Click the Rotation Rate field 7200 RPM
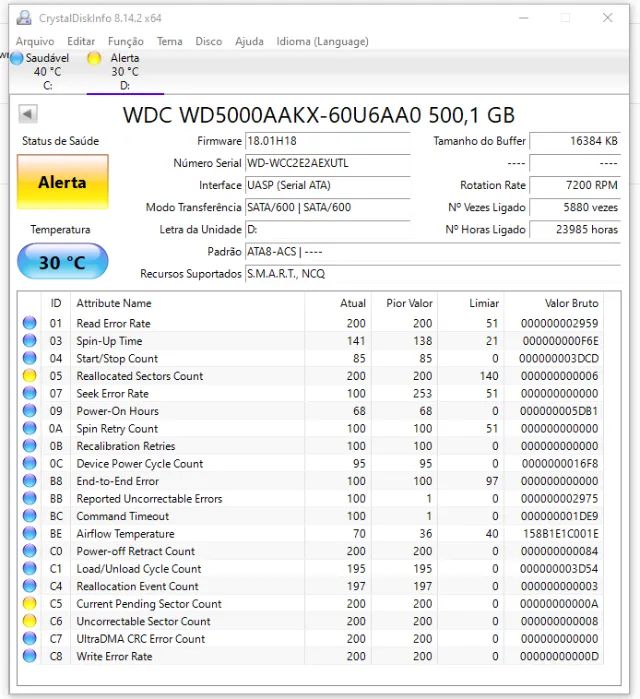Image resolution: width=640 pixels, height=699 pixels. tap(575, 185)
